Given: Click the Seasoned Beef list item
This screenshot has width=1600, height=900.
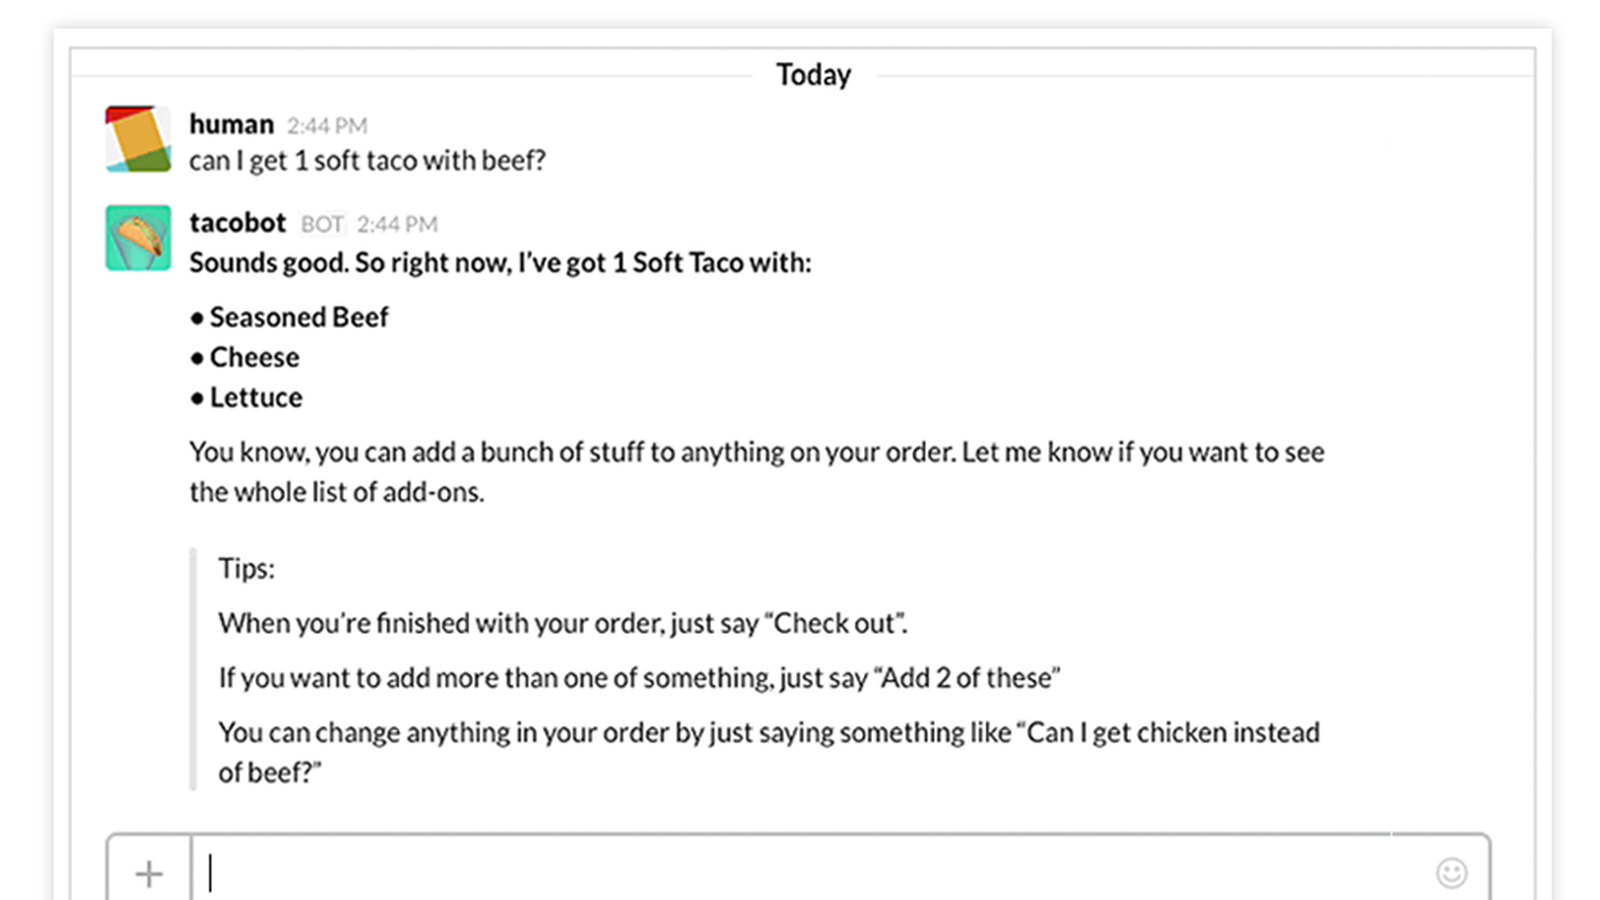Looking at the screenshot, I should tap(289, 317).
